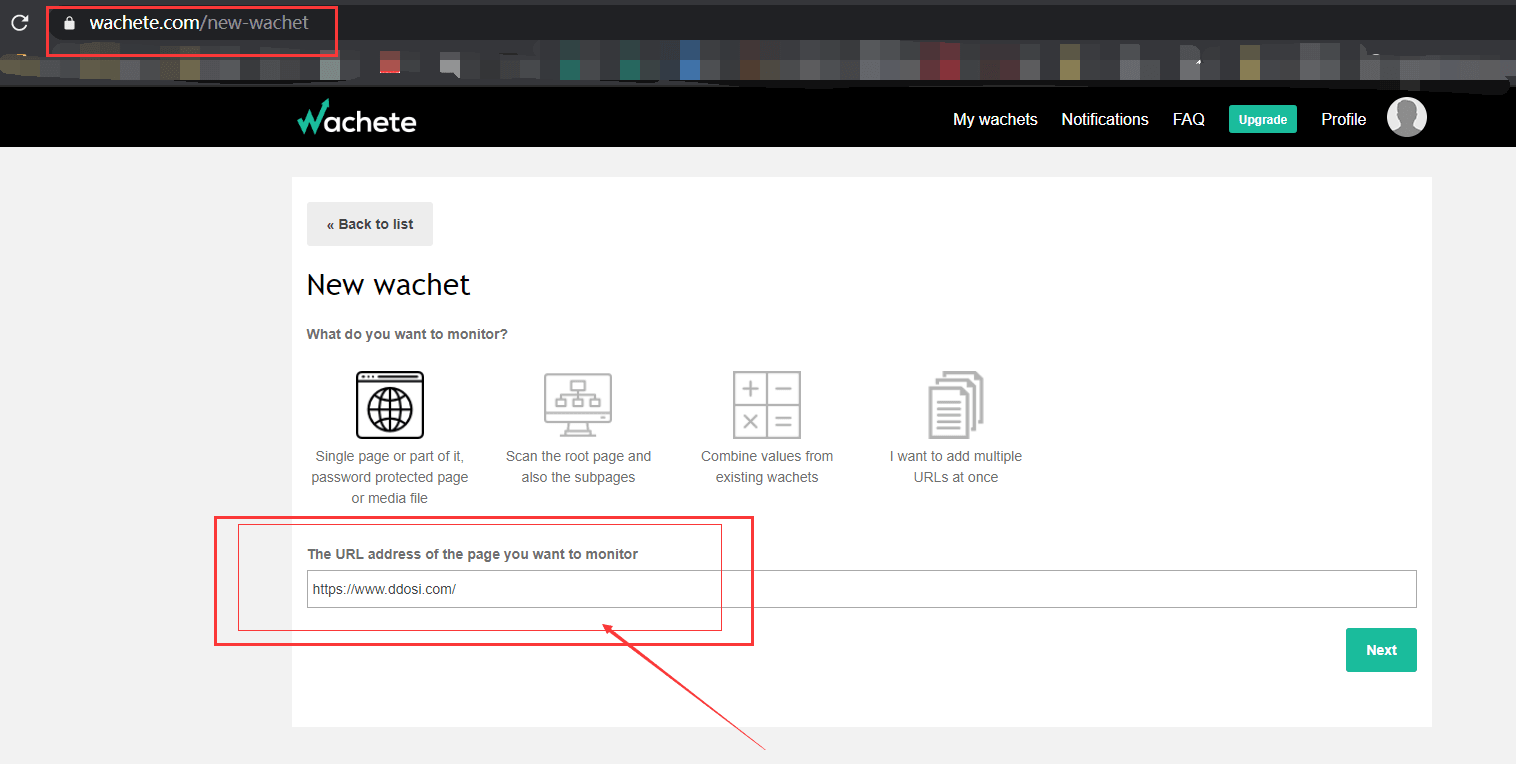This screenshot has width=1516, height=764.
Task: Open the FAQ page
Action: [x=1189, y=119]
